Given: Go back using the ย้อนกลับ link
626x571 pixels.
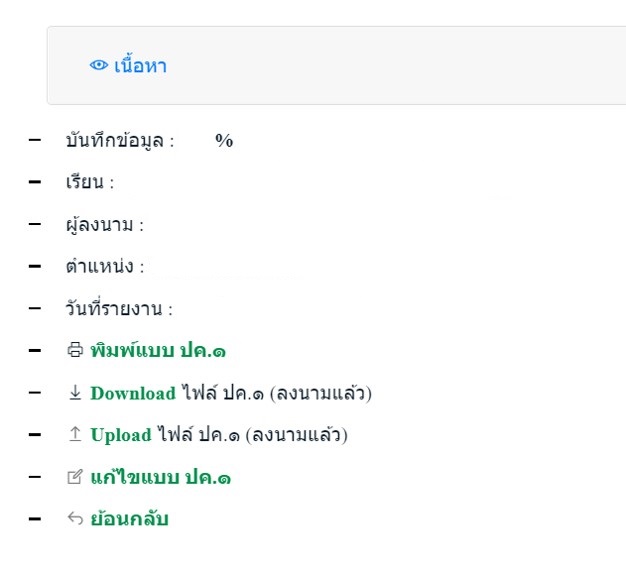Looking at the screenshot, I should 129,520.
